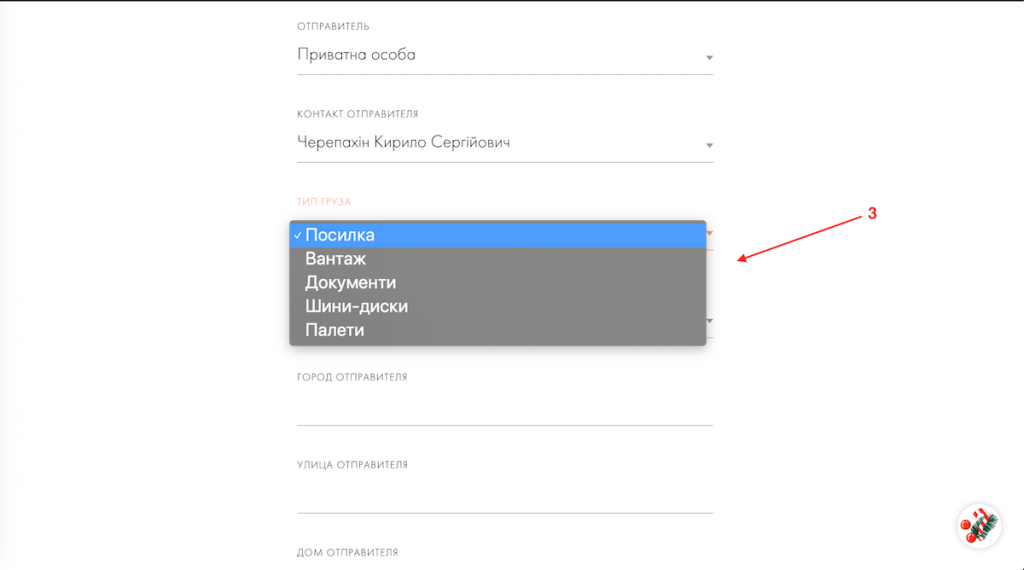
Task: Open the Отправитель dropdown arrow
Action: coord(709,58)
